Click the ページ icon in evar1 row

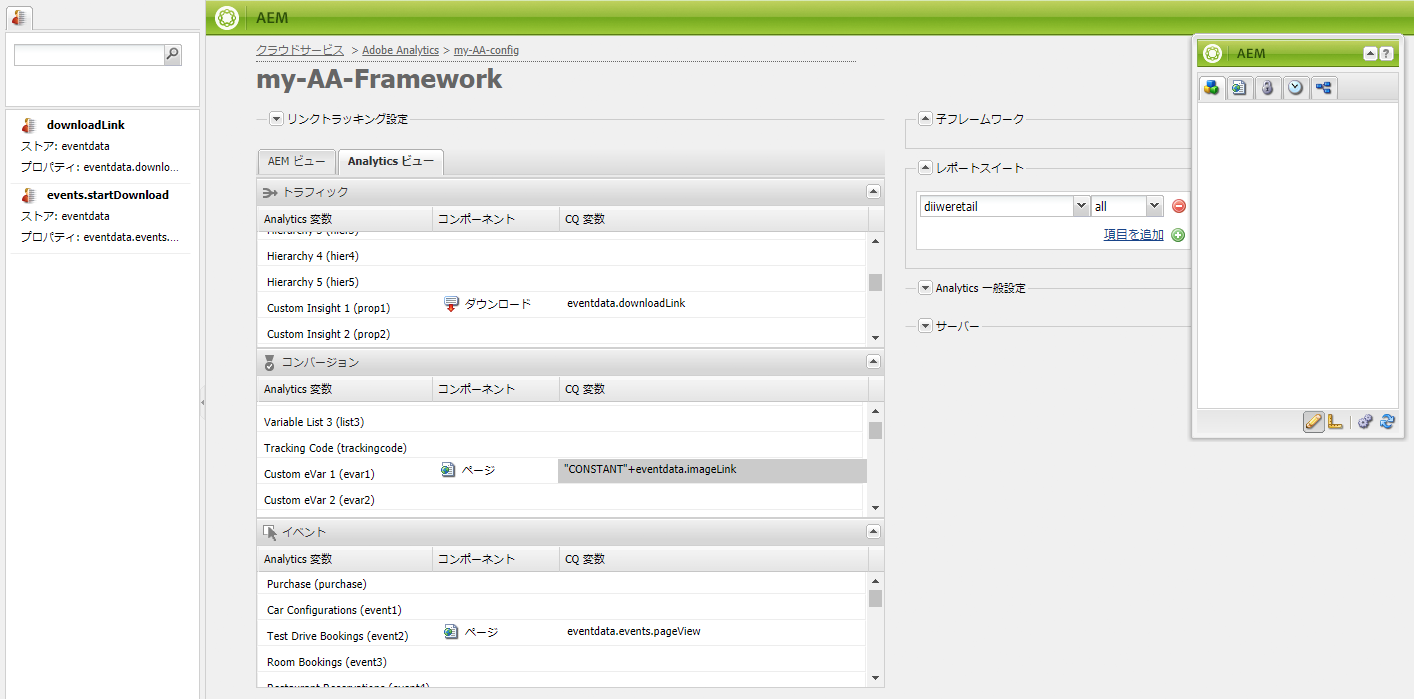point(449,469)
